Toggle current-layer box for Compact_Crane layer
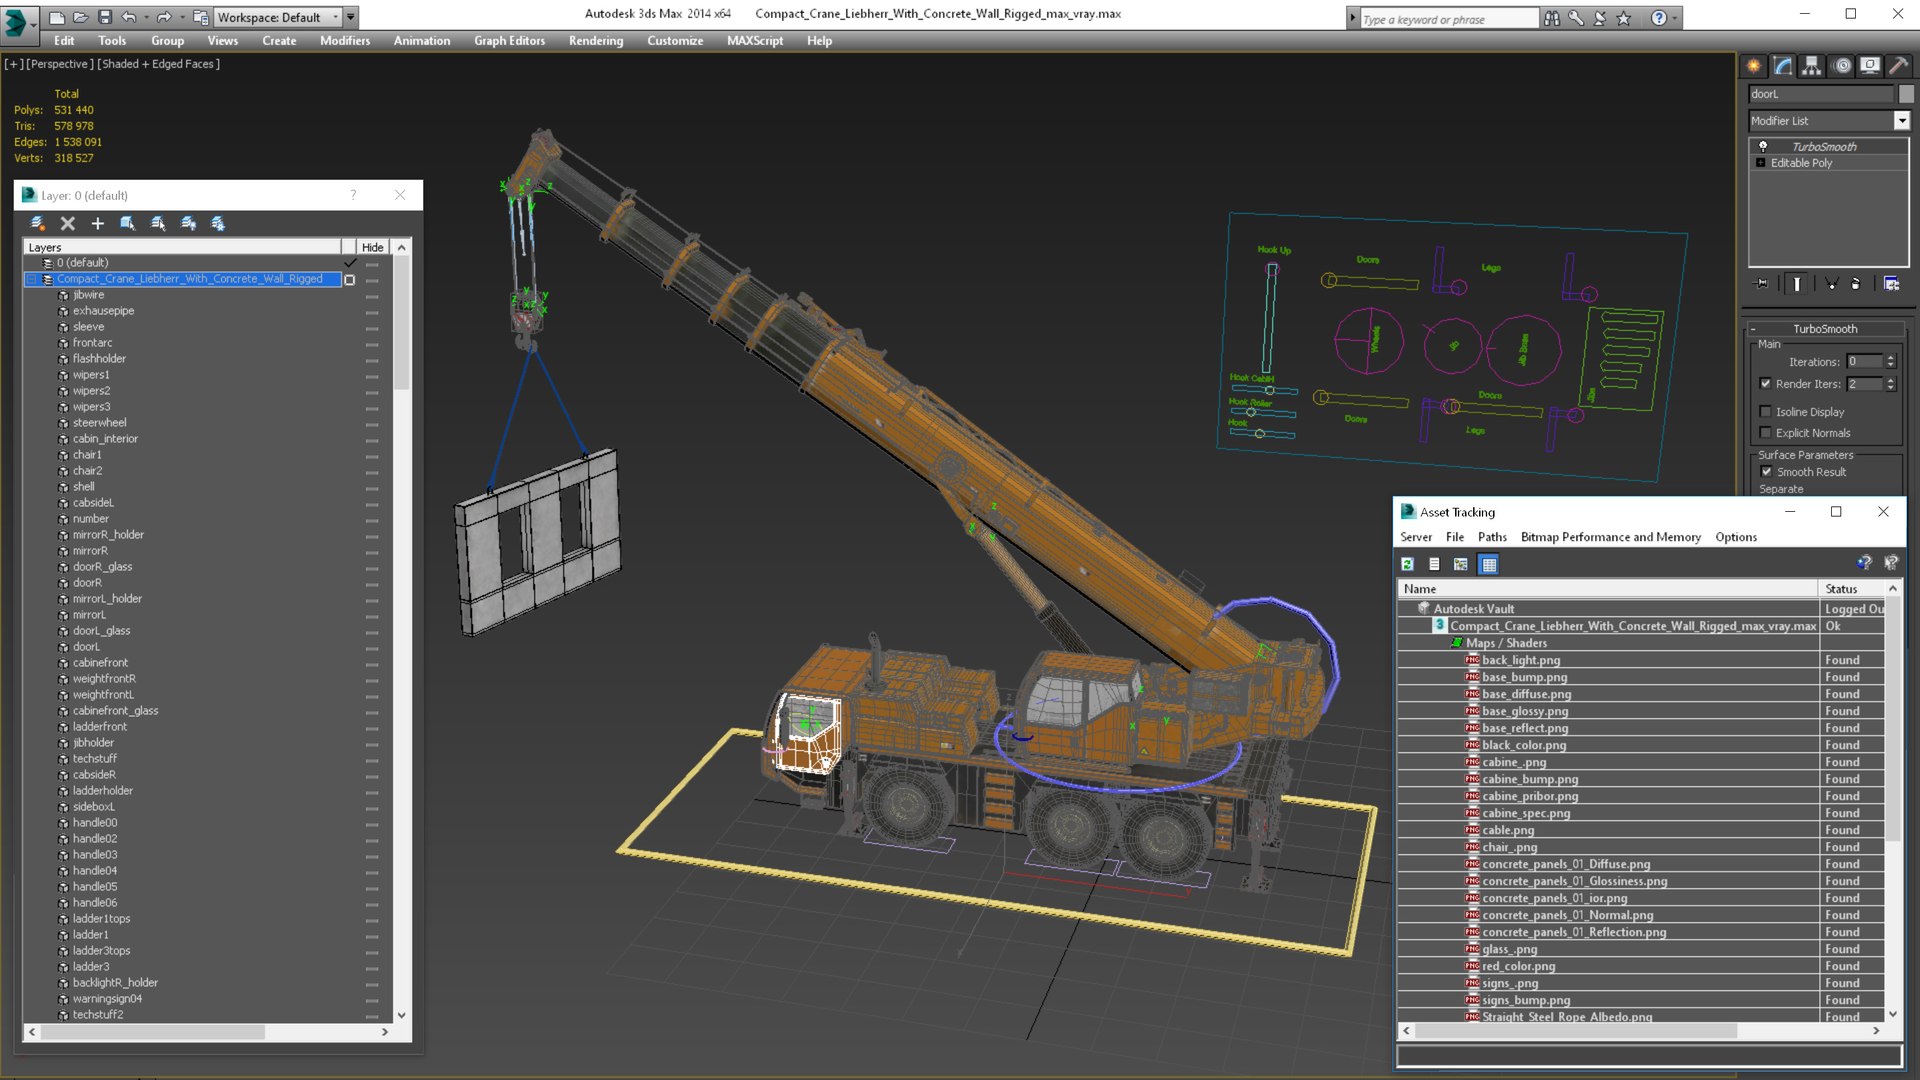This screenshot has width=1920, height=1080. point(350,280)
